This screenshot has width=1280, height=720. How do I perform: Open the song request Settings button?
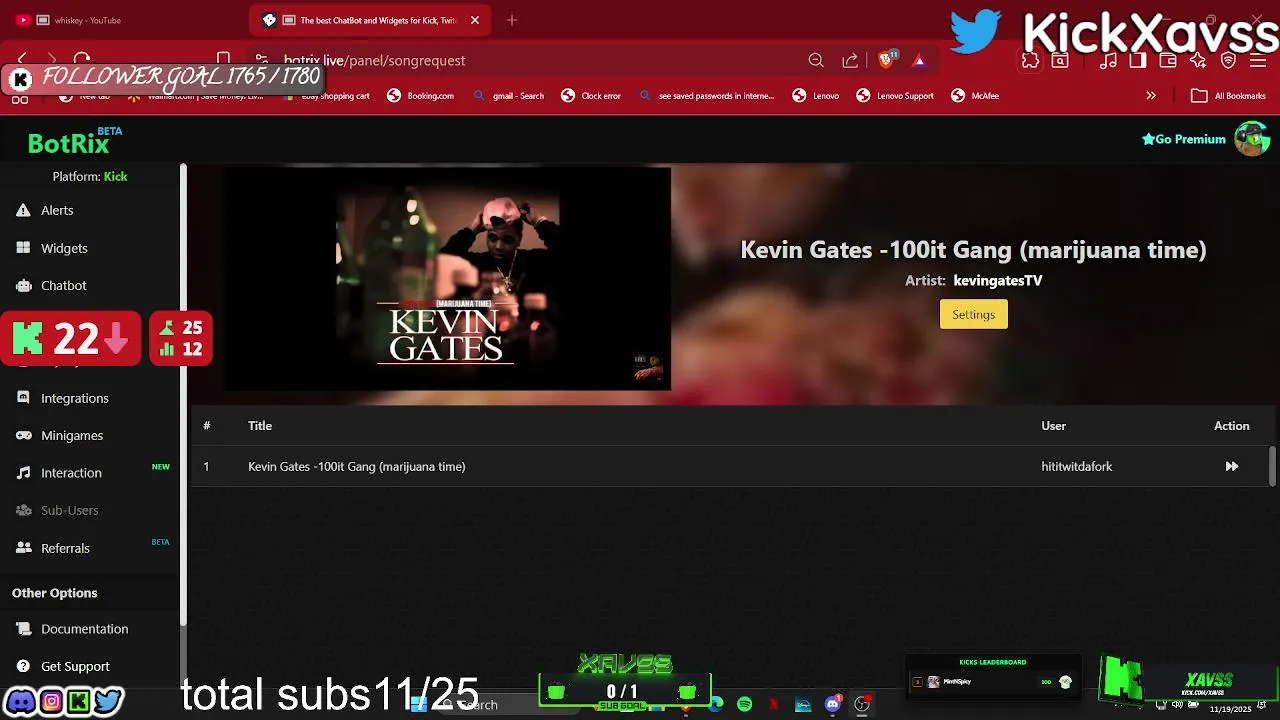click(x=973, y=314)
